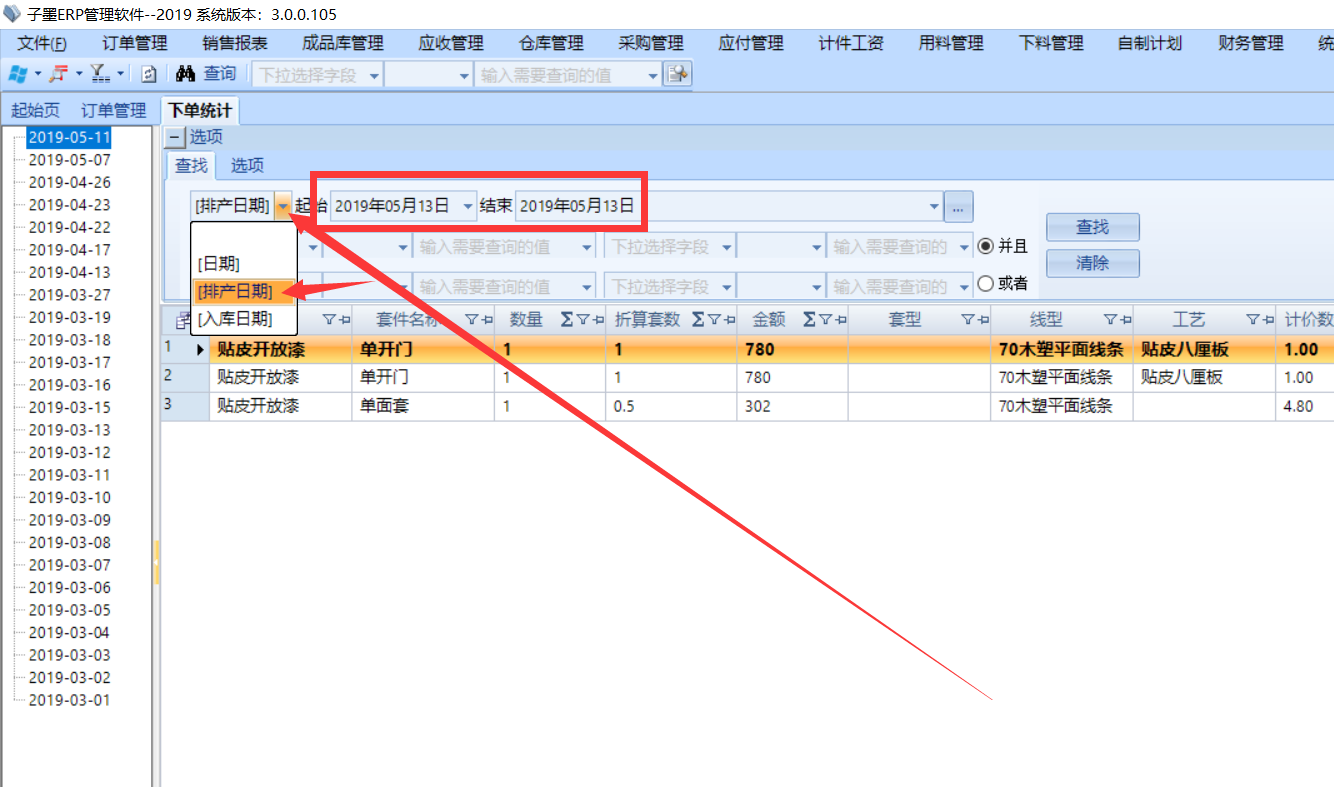Click the funnel filter toolbar icon
The width and height of the screenshot is (1334, 787).
(100, 74)
